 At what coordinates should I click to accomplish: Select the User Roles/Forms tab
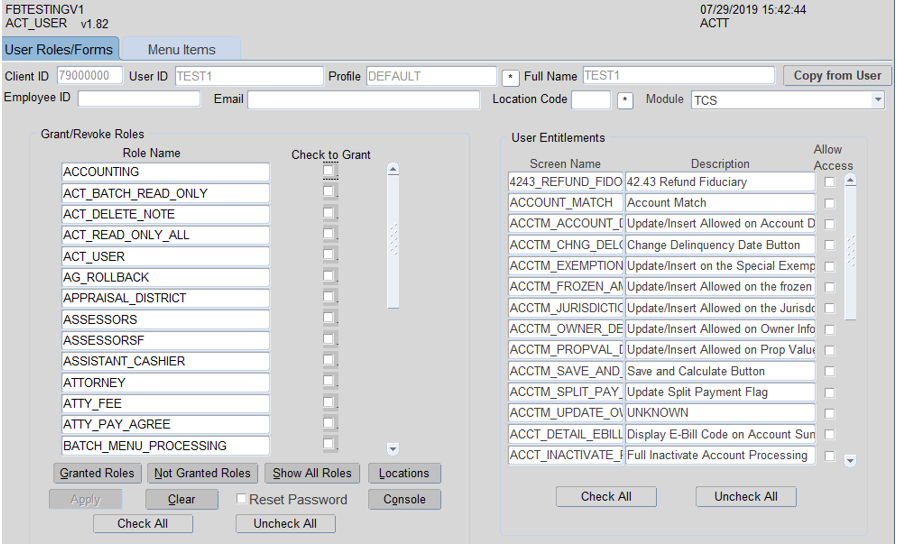pos(60,49)
